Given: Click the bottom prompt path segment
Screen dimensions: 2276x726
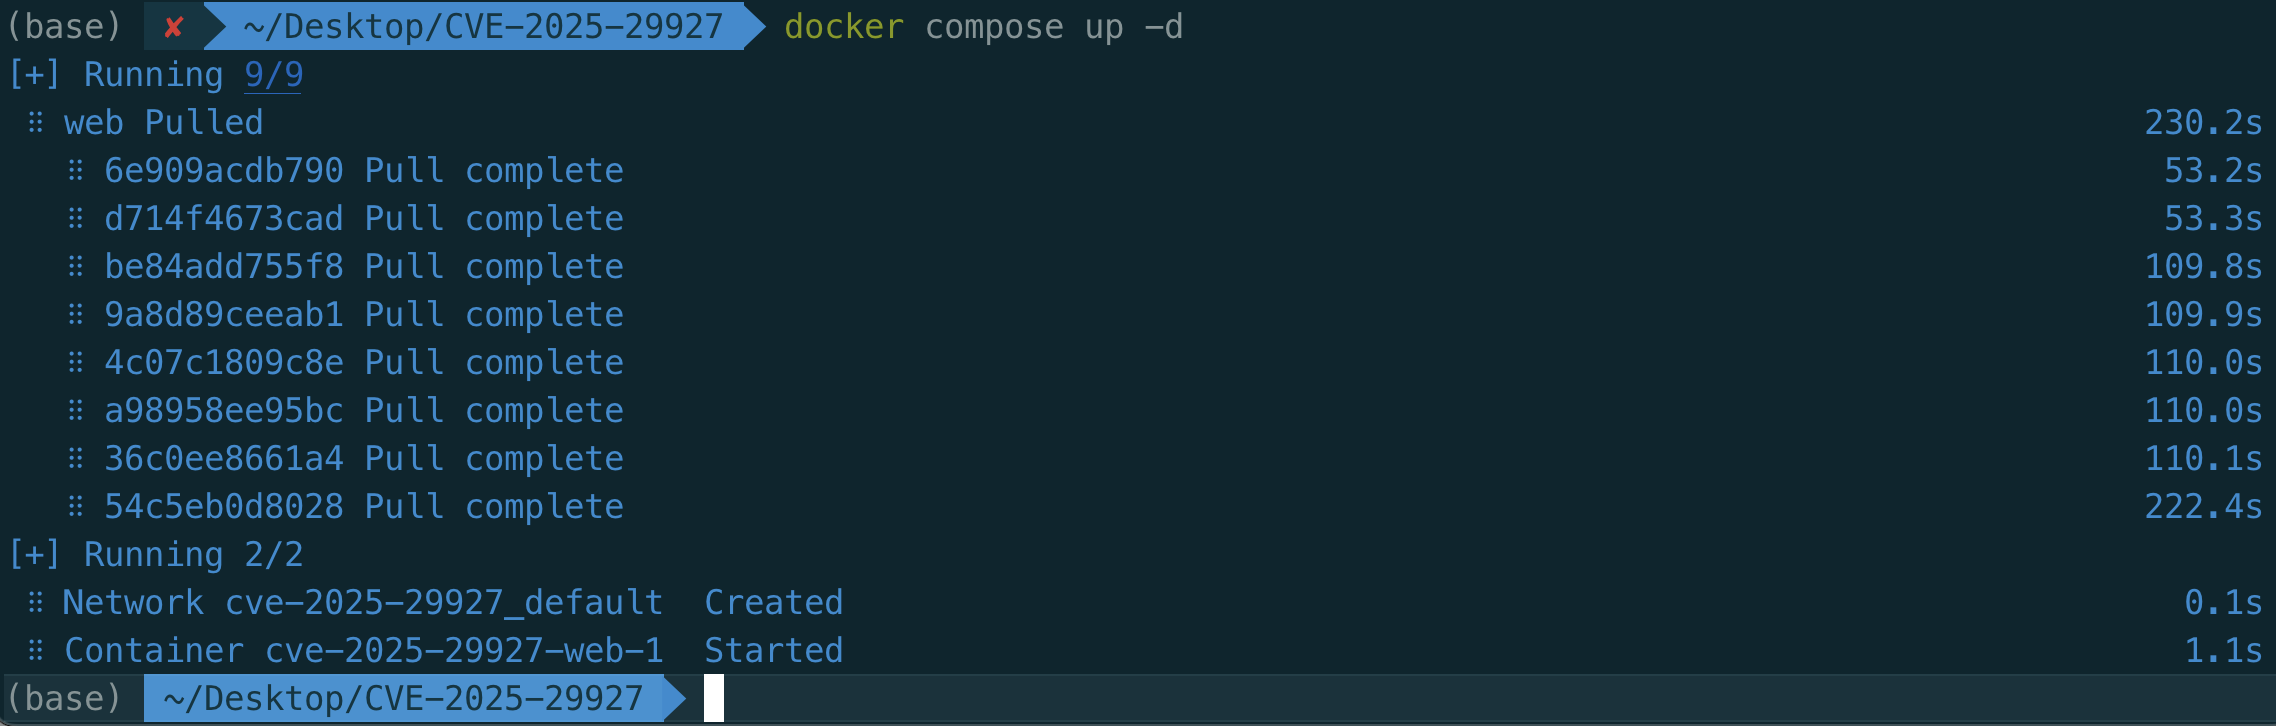Looking at the screenshot, I should pos(403,698).
